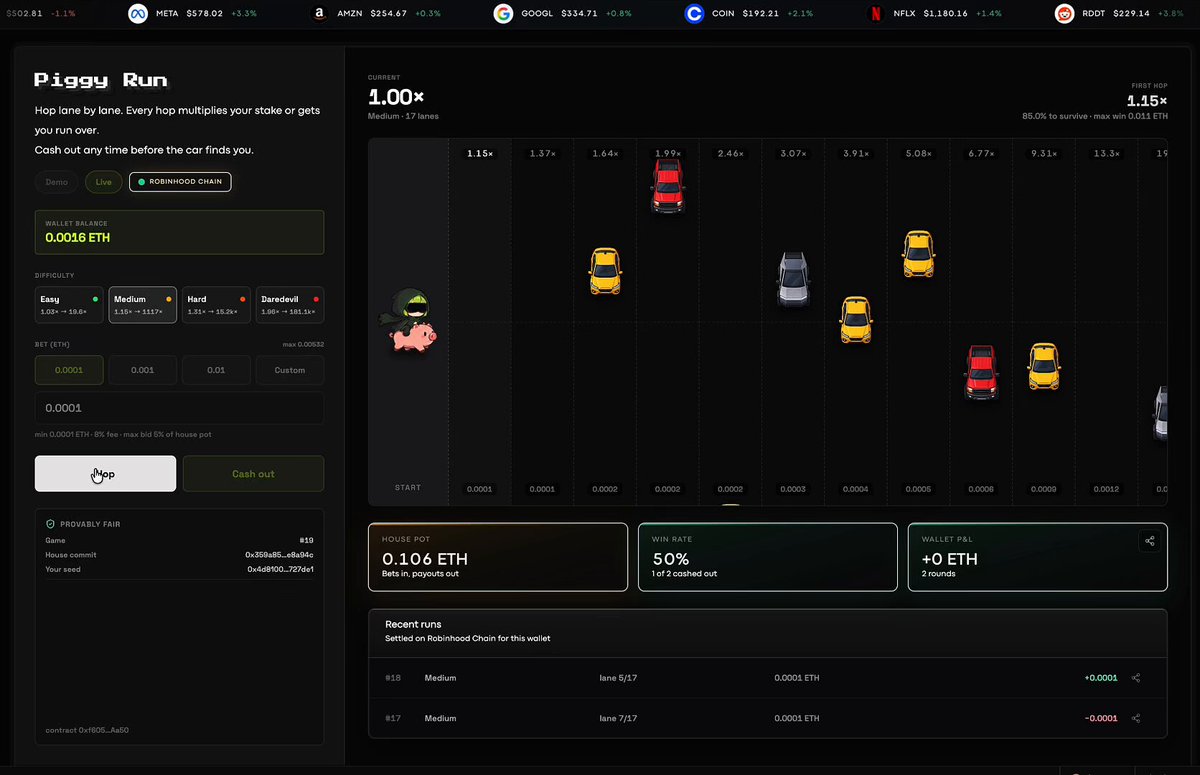Click the Win Rate 50% card

[768, 557]
